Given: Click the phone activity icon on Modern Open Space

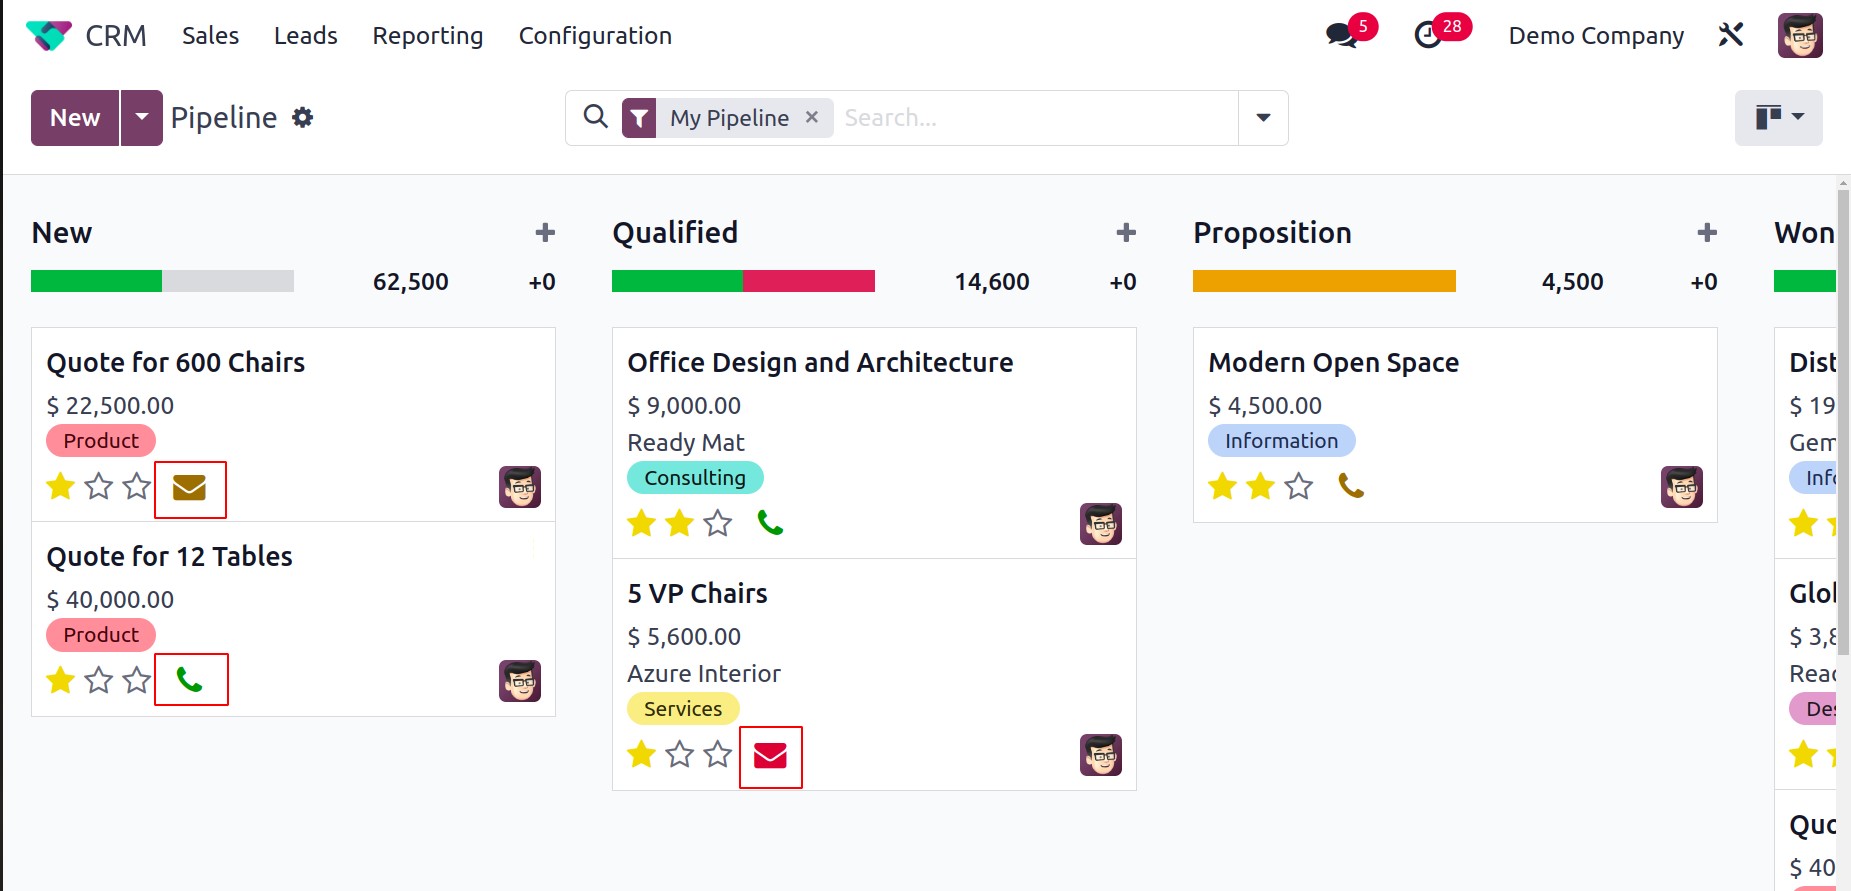Looking at the screenshot, I should 1351,486.
